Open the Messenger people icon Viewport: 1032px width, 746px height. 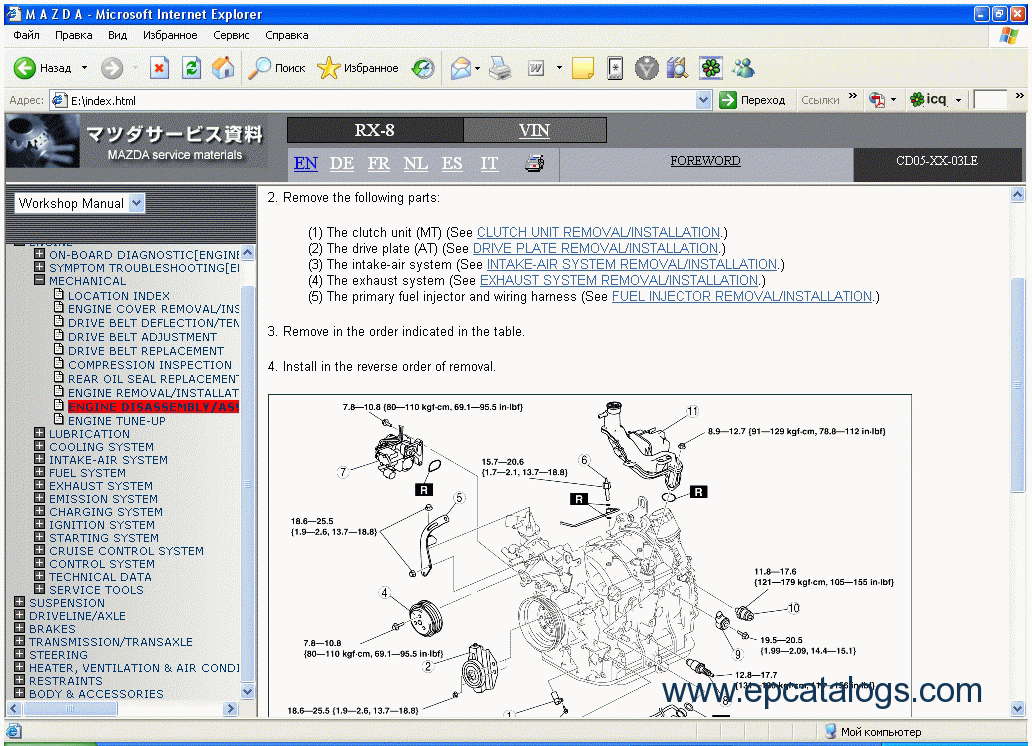[x=743, y=68]
